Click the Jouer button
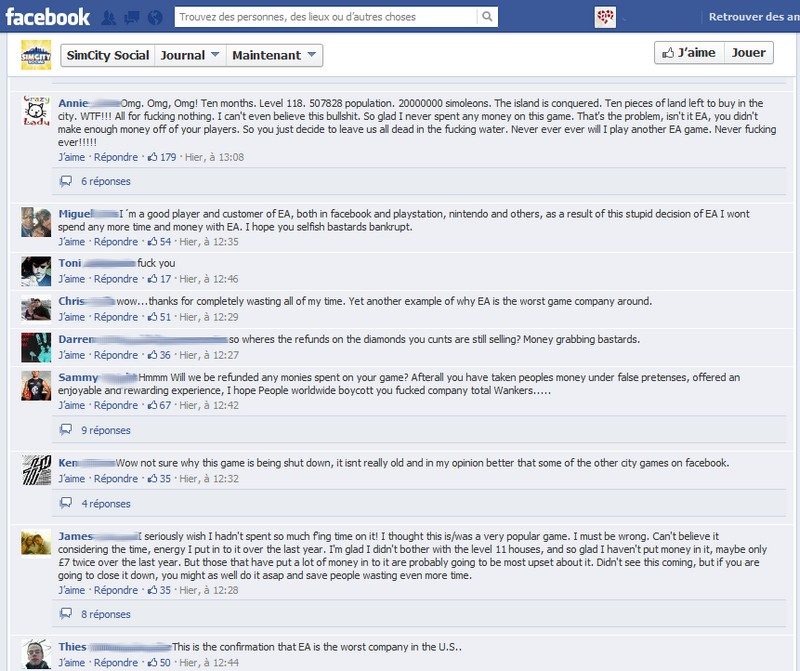The width and height of the screenshot is (800, 671). pyautogui.click(x=748, y=53)
